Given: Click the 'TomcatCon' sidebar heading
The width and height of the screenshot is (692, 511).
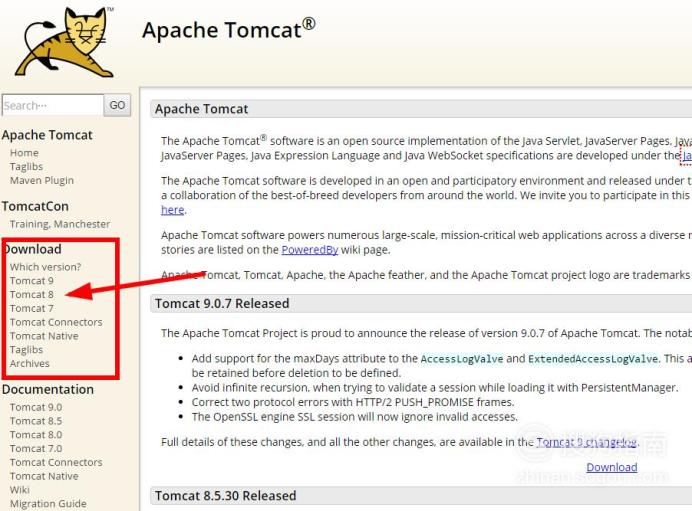Looking at the screenshot, I should 35,207.
